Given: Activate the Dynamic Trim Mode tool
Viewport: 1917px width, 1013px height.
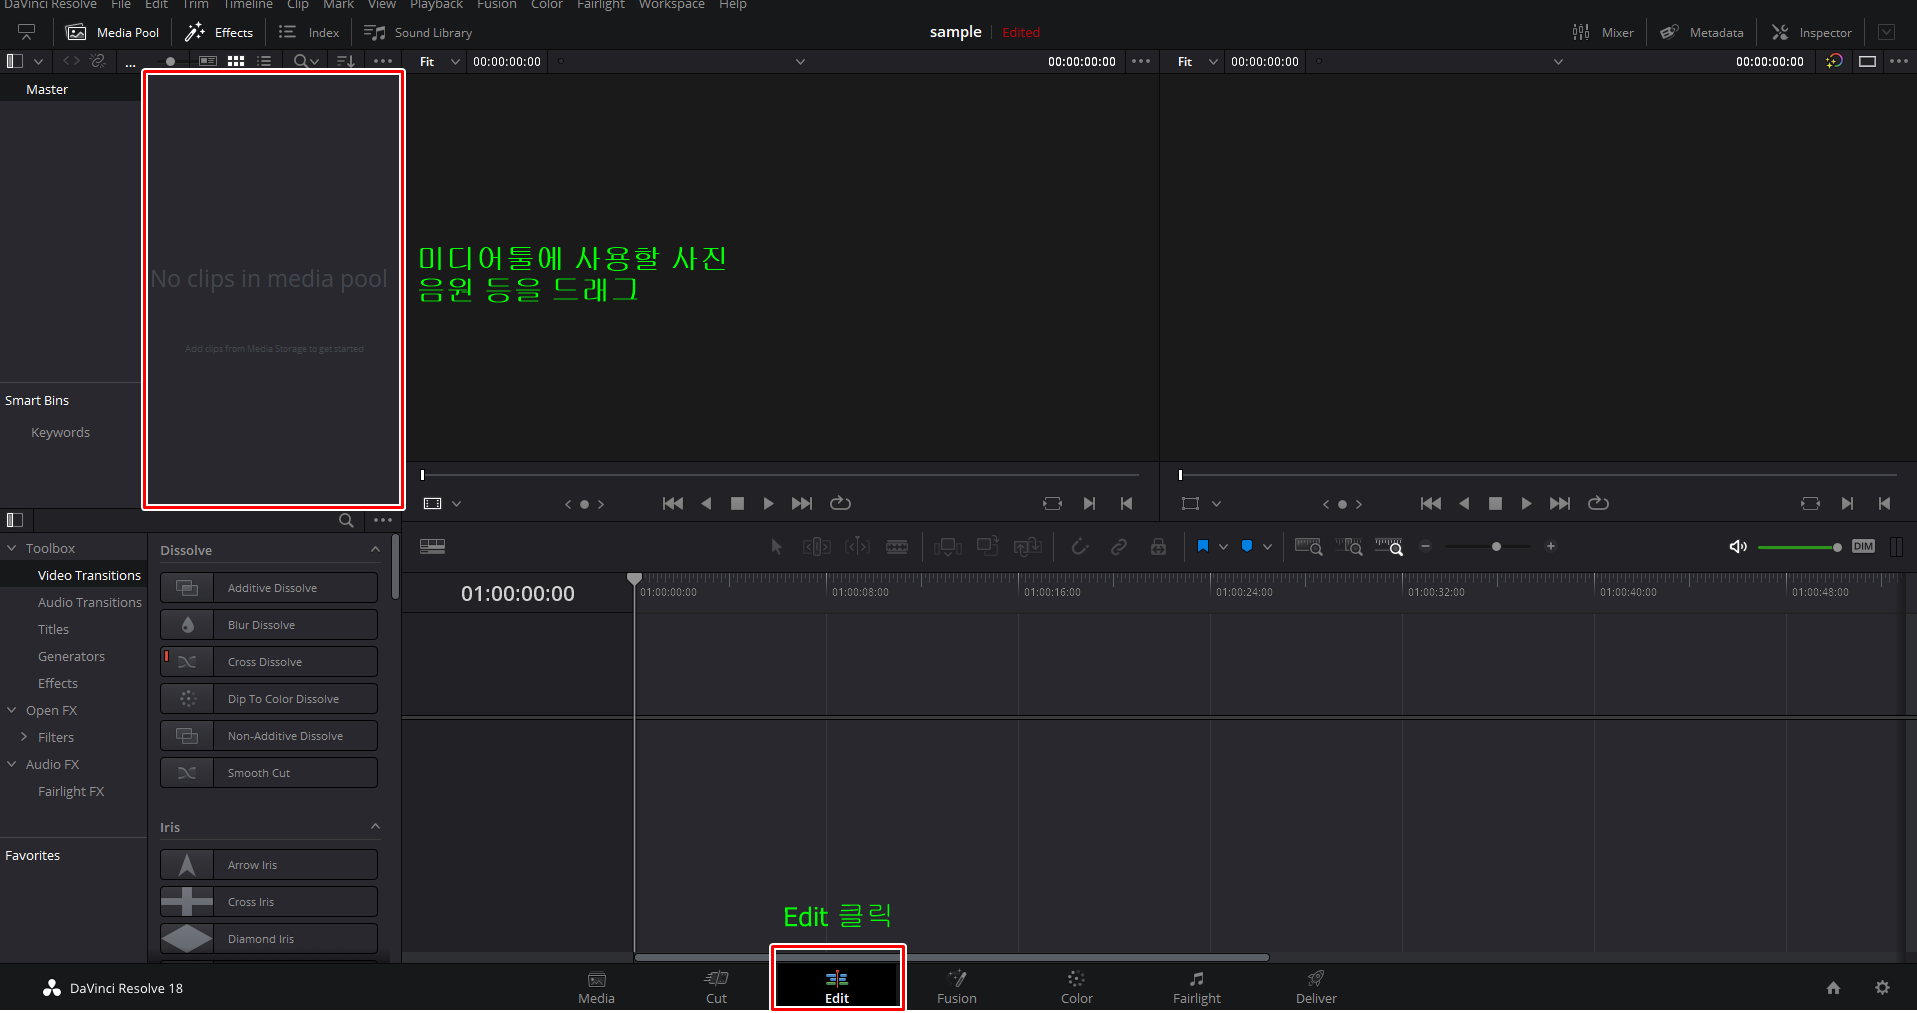Looking at the screenshot, I should tap(857, 546).
